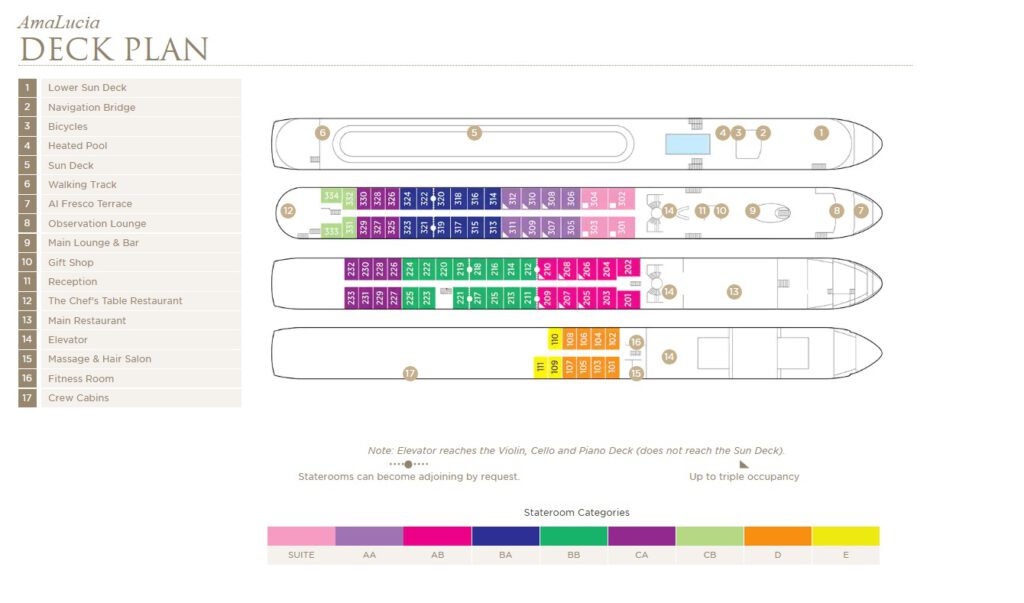This screenshot has height=603, width=1024.
Task: Click the "Walking Track" legend label
Action: pos(82,185)
